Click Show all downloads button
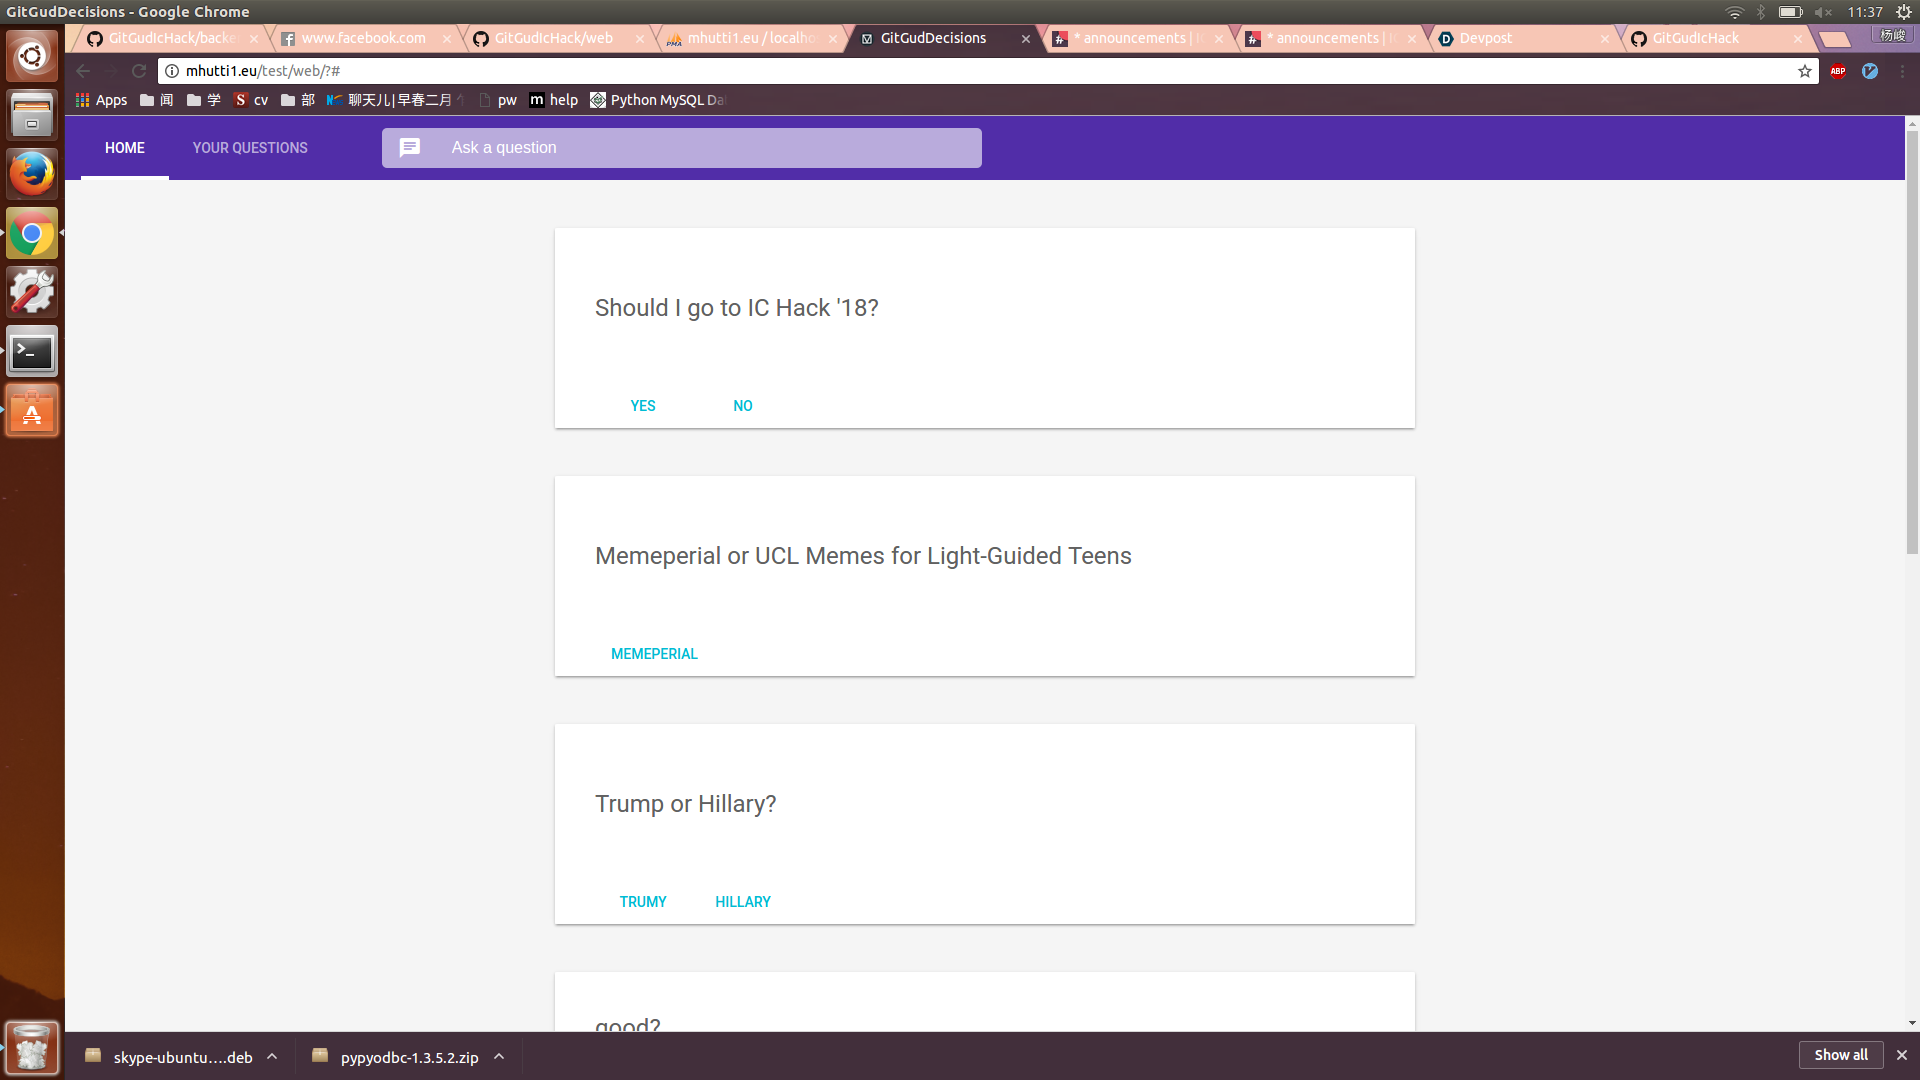This screenshot has width=1920, height=1080. (x=1840, y=1055)
